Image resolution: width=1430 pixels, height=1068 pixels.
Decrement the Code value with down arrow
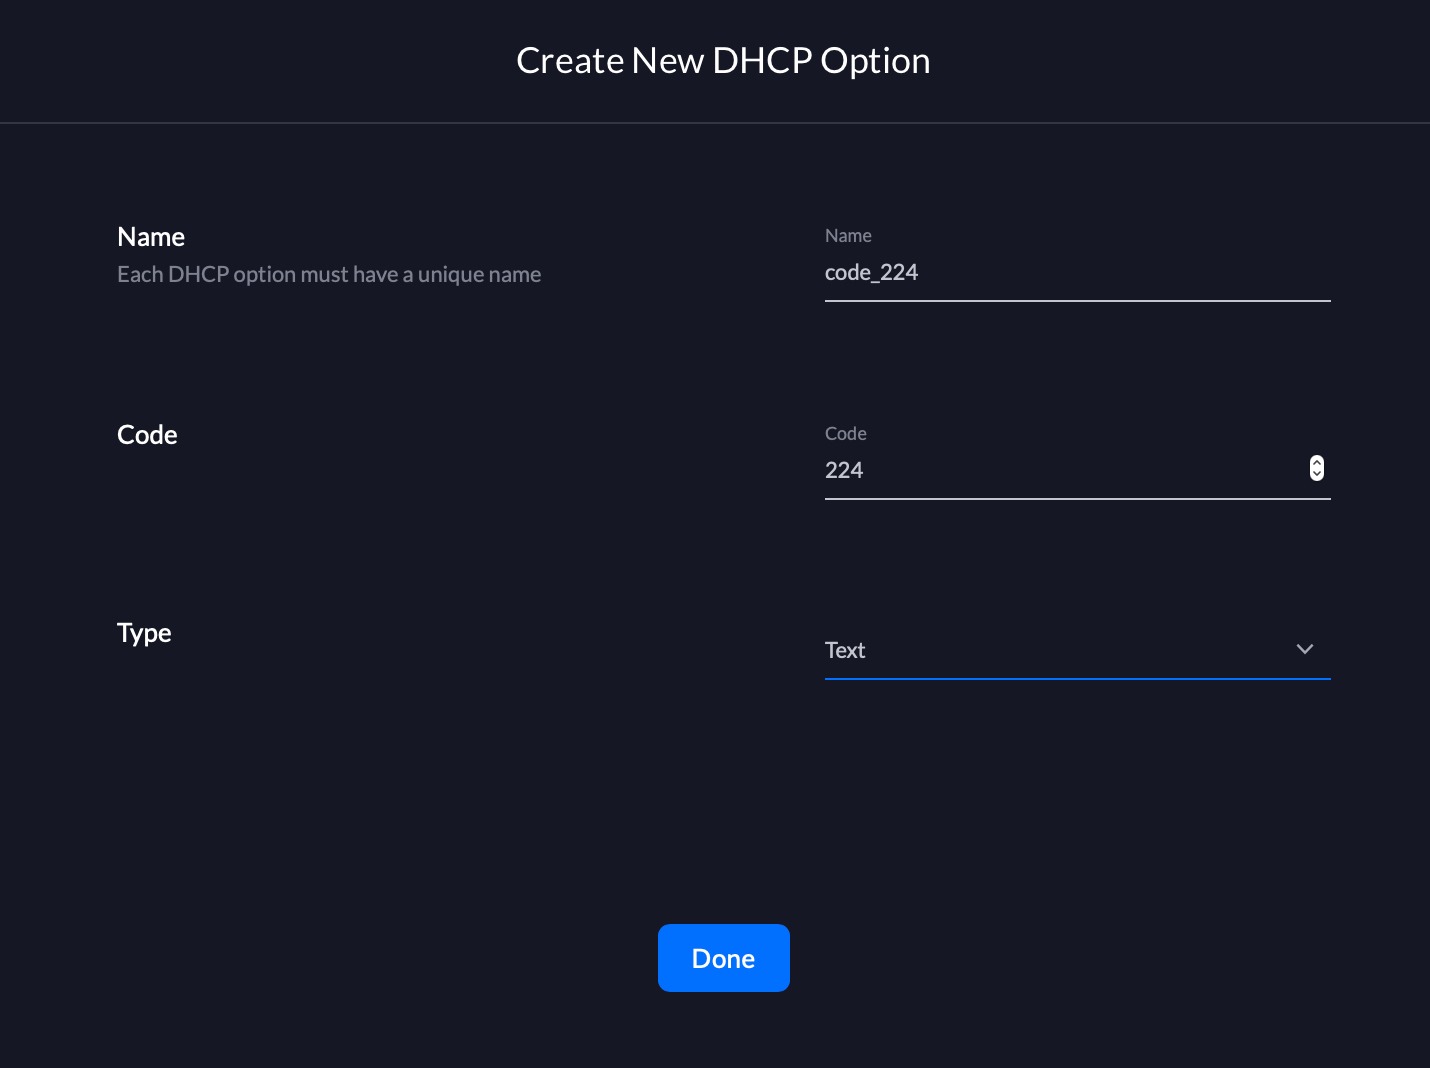pyautogui.click(x=1317, y=474)
